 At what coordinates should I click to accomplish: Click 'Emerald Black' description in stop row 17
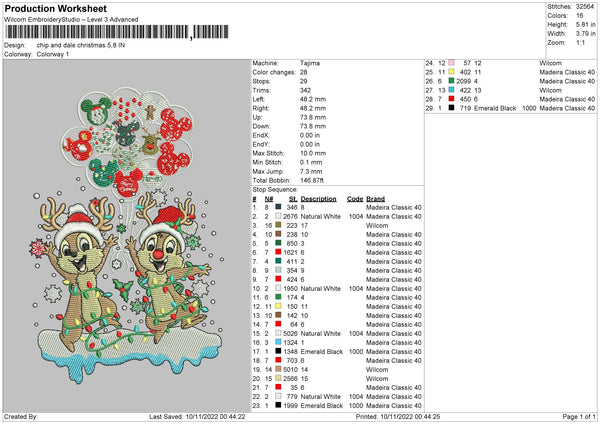321,351
